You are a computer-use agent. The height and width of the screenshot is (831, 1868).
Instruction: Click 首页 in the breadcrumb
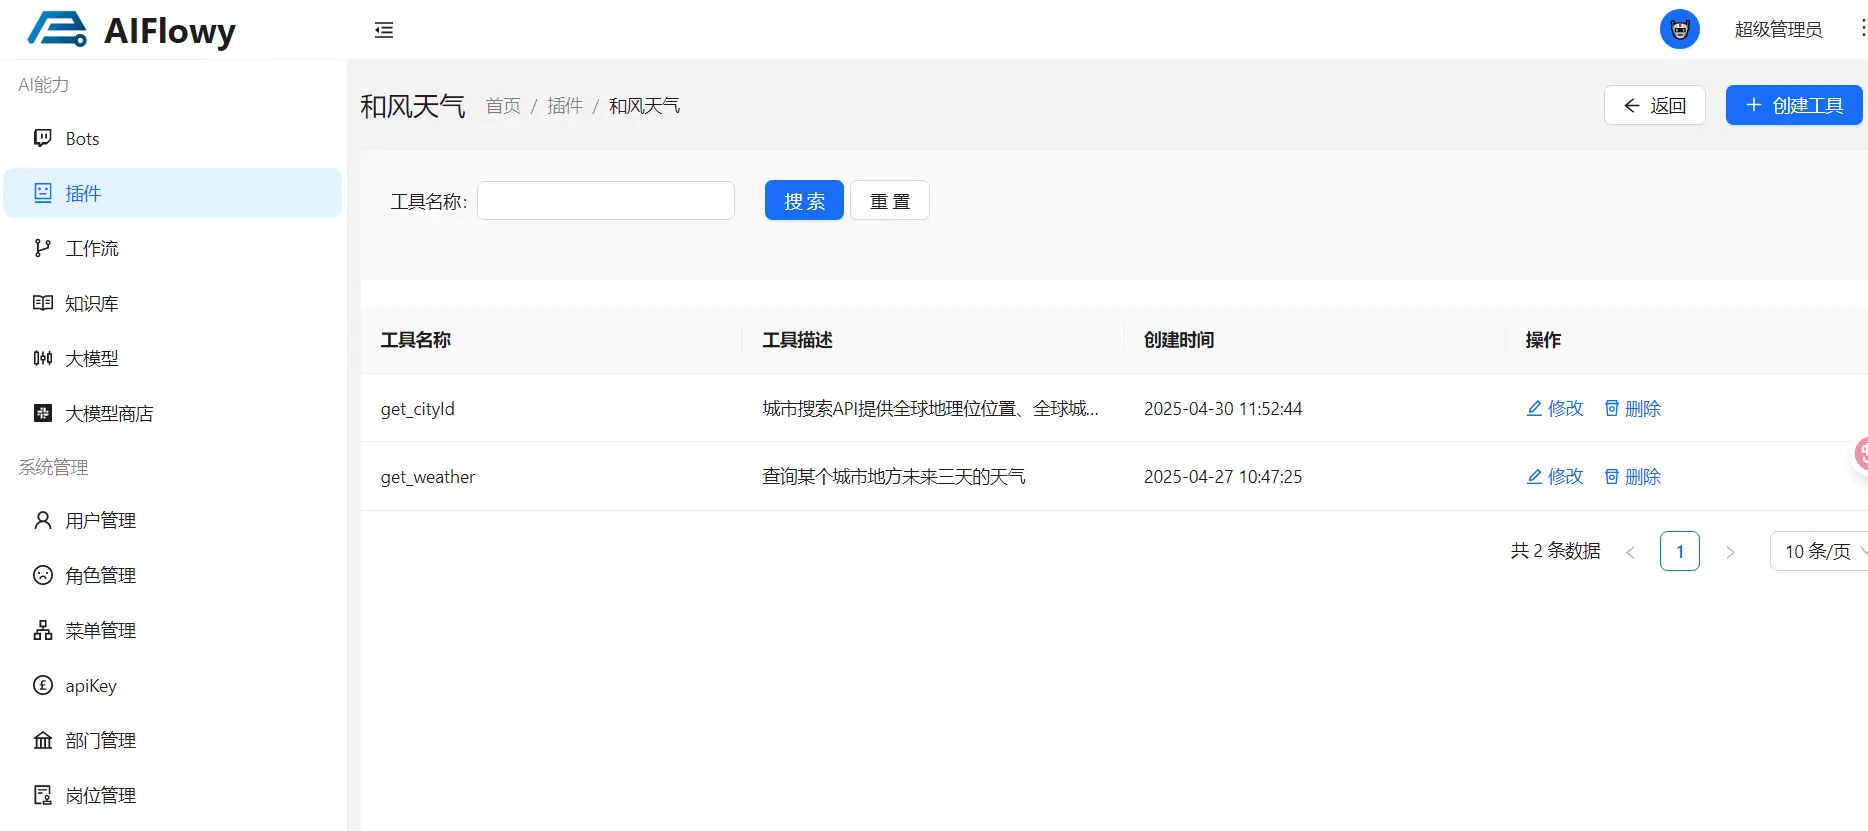click(503, 106)
